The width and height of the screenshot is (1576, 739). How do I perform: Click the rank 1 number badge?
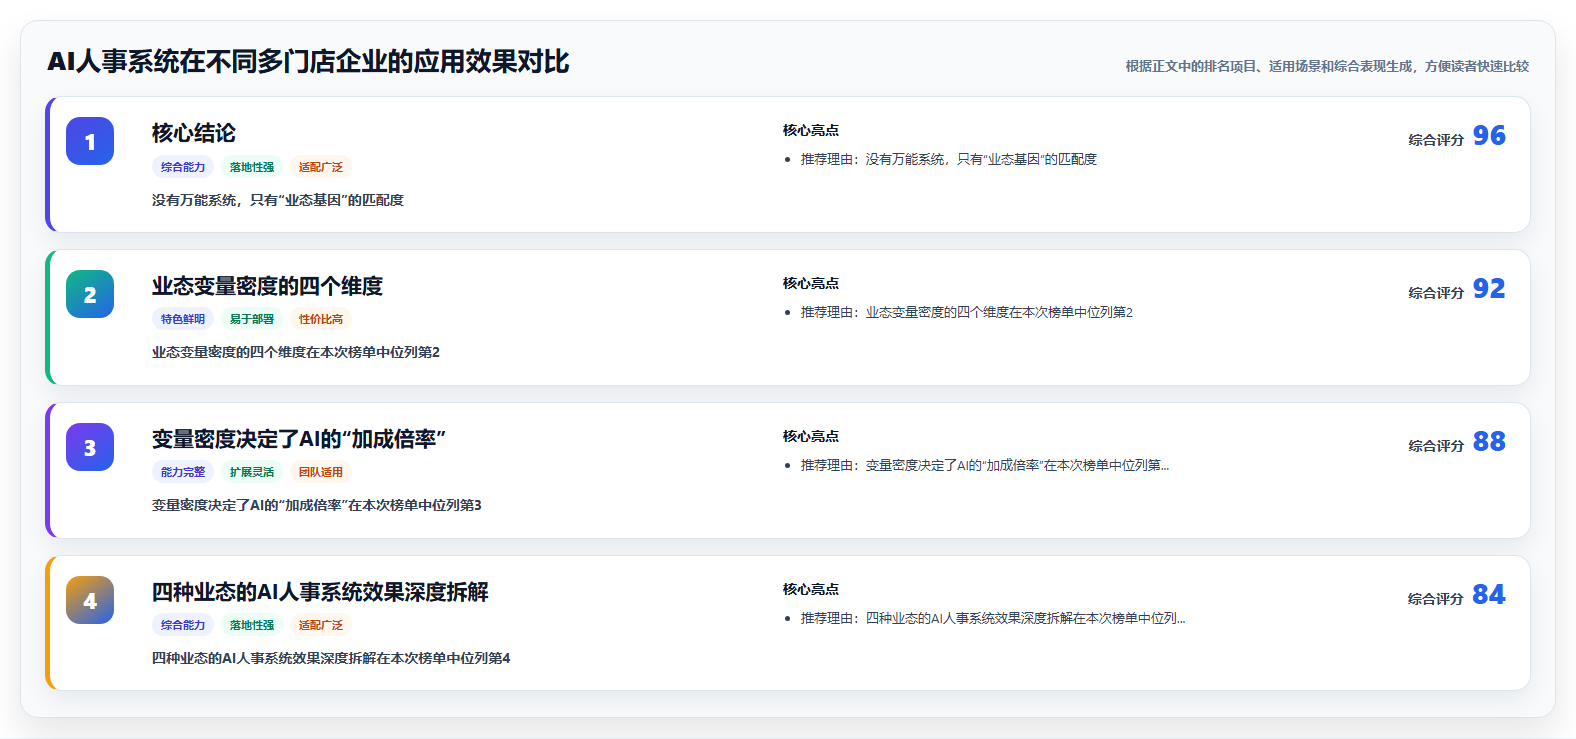90,141
